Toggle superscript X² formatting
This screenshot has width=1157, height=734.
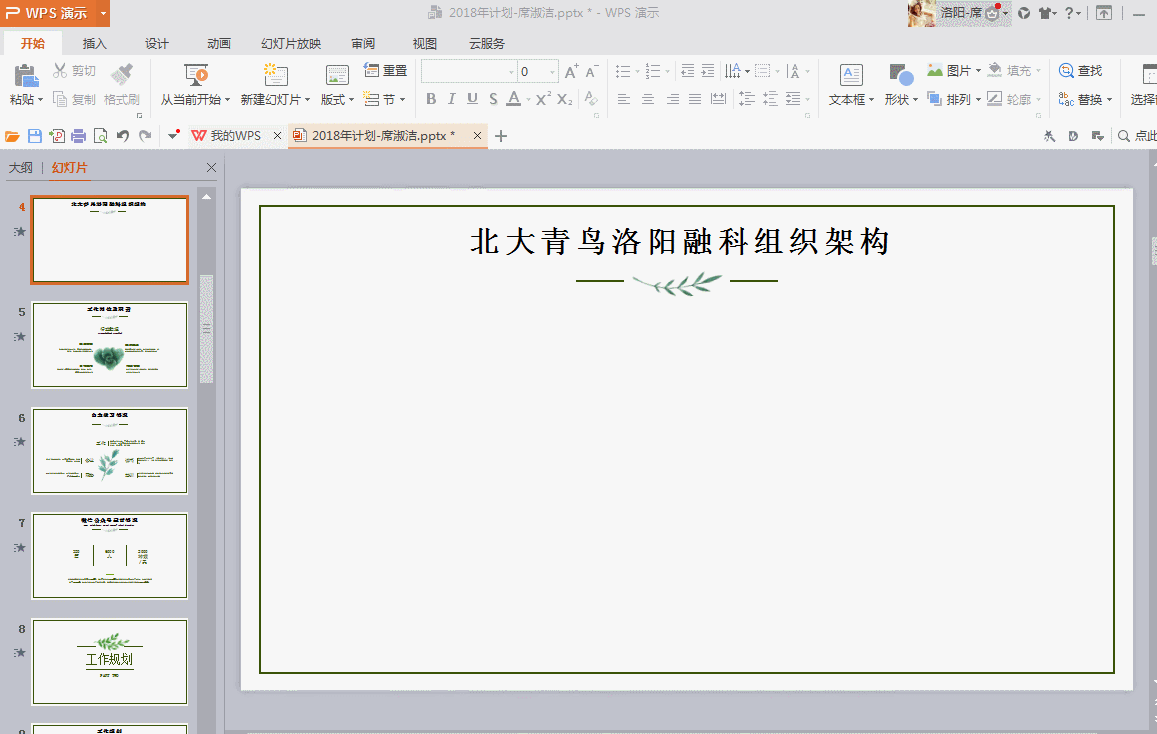pyautogui.click(x=543, y=99)
